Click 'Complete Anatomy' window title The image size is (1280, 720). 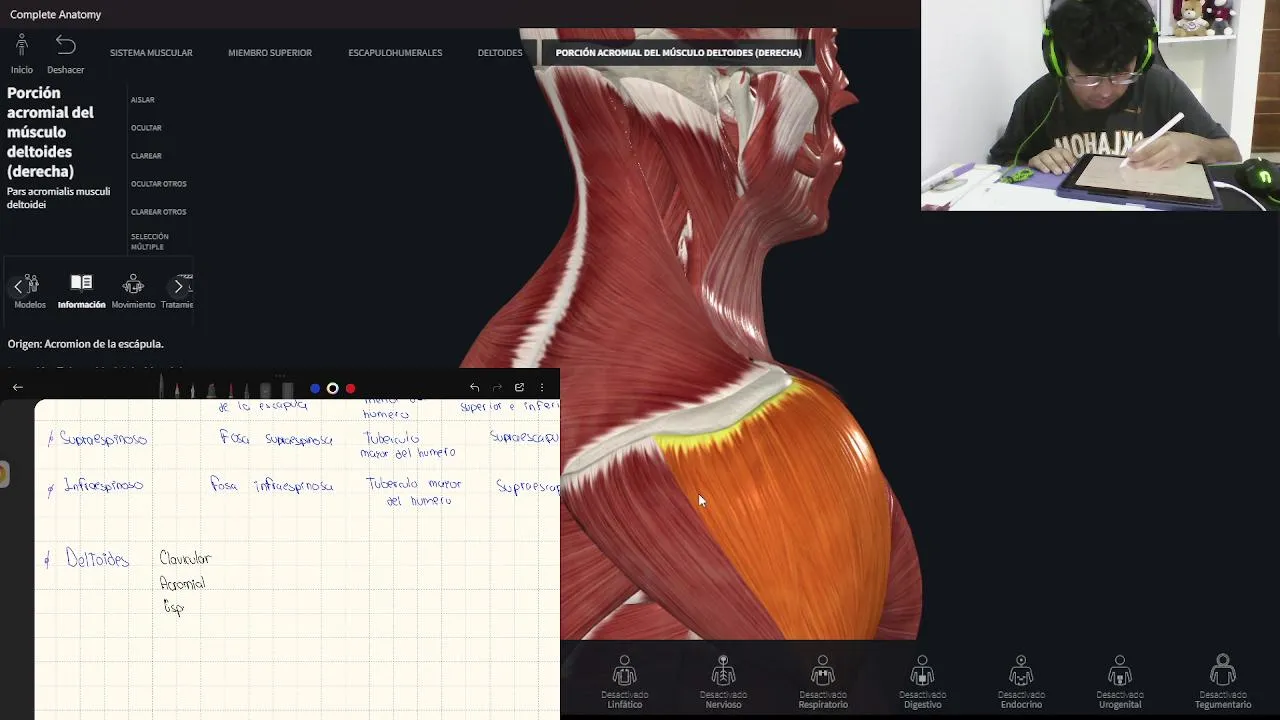pos(55,14)
